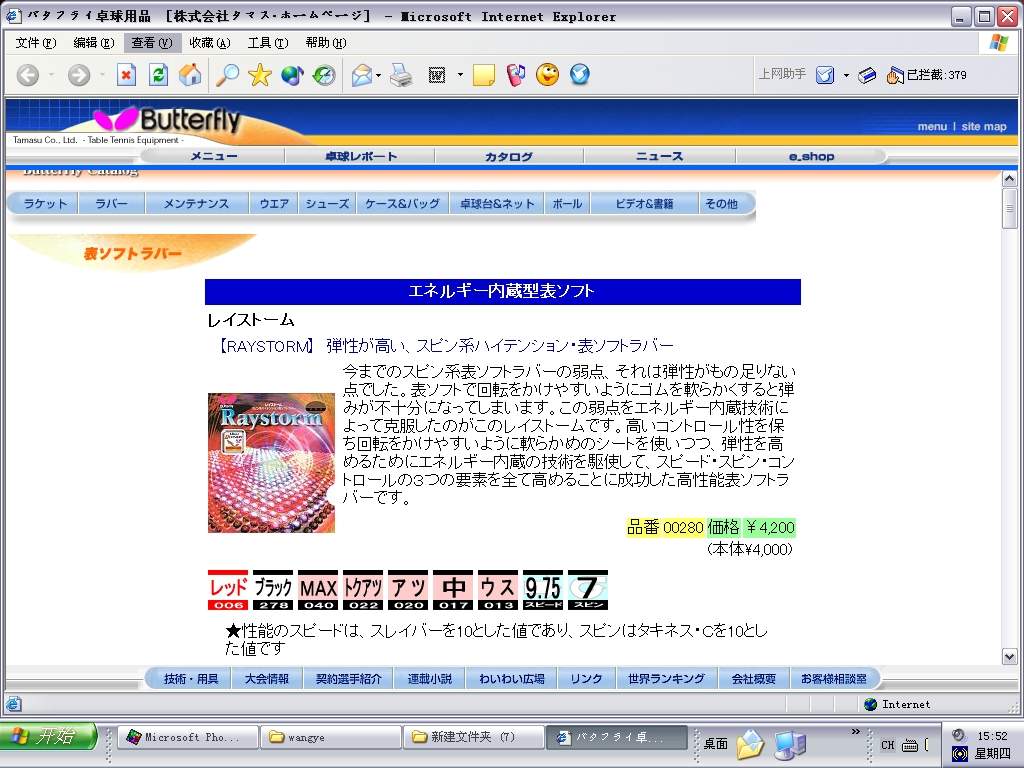Viewport: 1024px width, 768px height.
Task: Expand the Forward button history dropdown arrow
Action: click(102, 75)
